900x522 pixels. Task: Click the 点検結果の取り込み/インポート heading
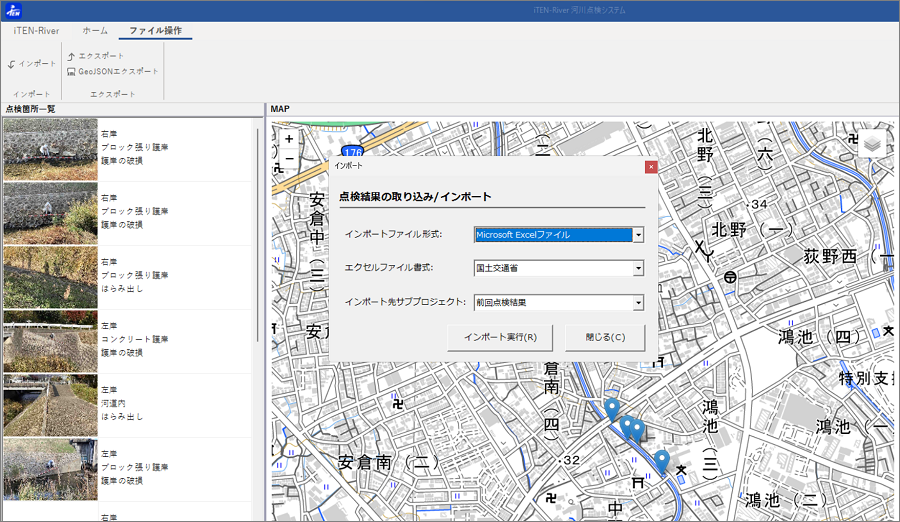(x=415, y=196)
